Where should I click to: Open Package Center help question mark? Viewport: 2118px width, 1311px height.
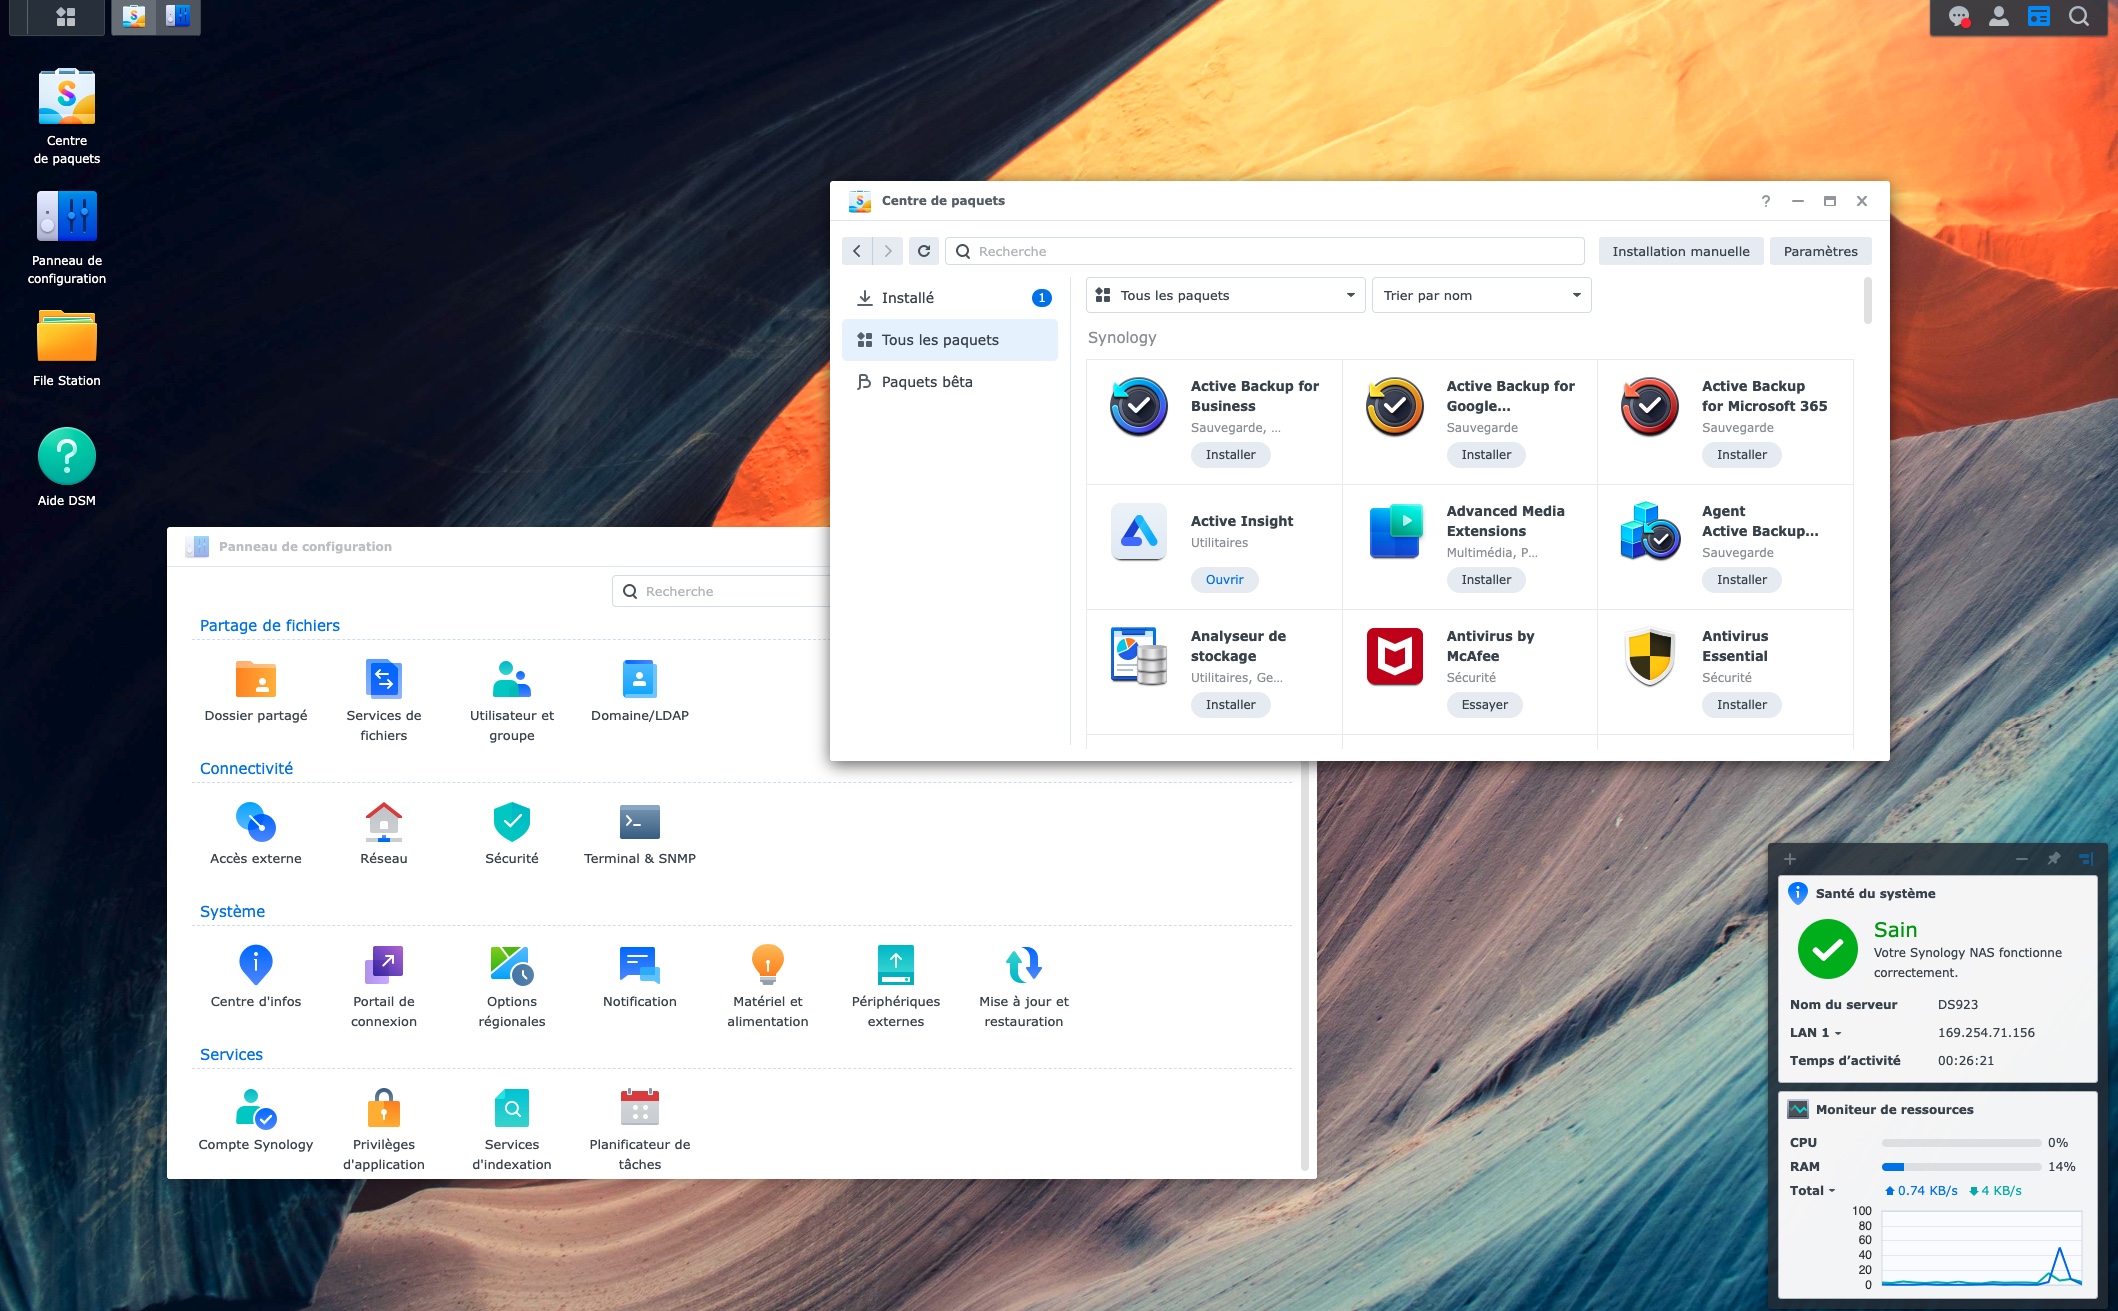pyautogui.click(x=1766, y=201)
